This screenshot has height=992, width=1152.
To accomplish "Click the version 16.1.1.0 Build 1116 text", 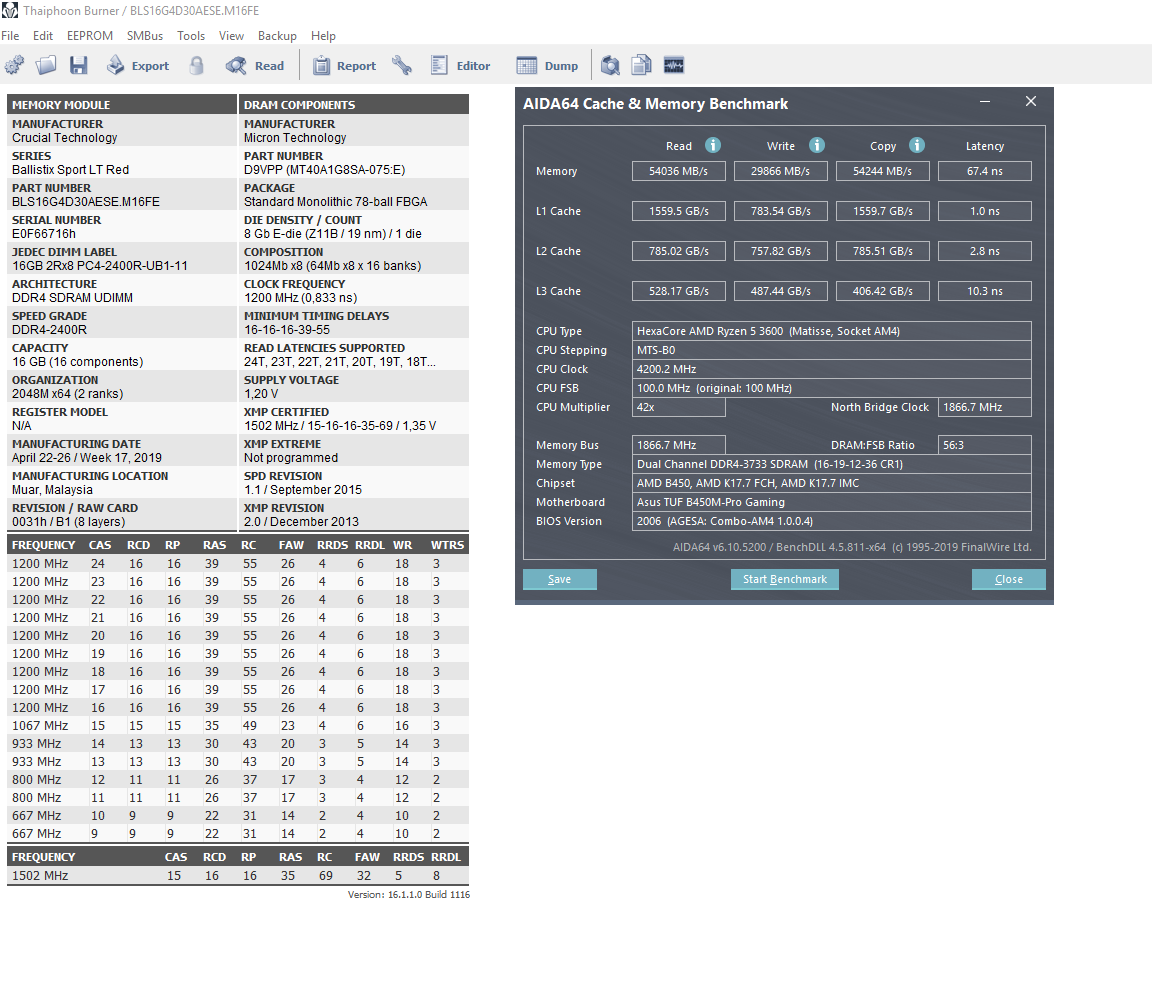I will pos(408,894).
